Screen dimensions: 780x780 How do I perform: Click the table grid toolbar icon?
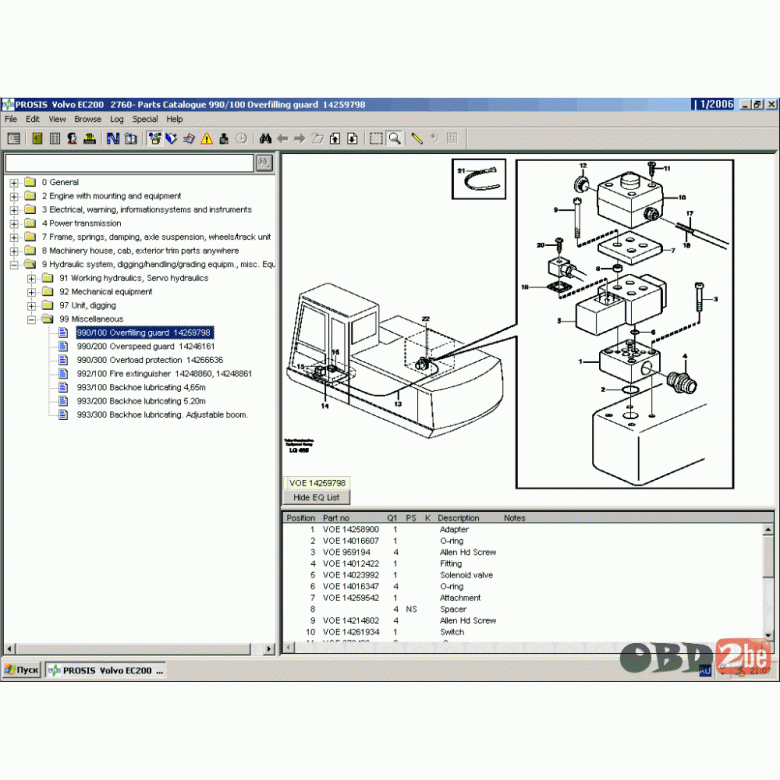point(55,139)
